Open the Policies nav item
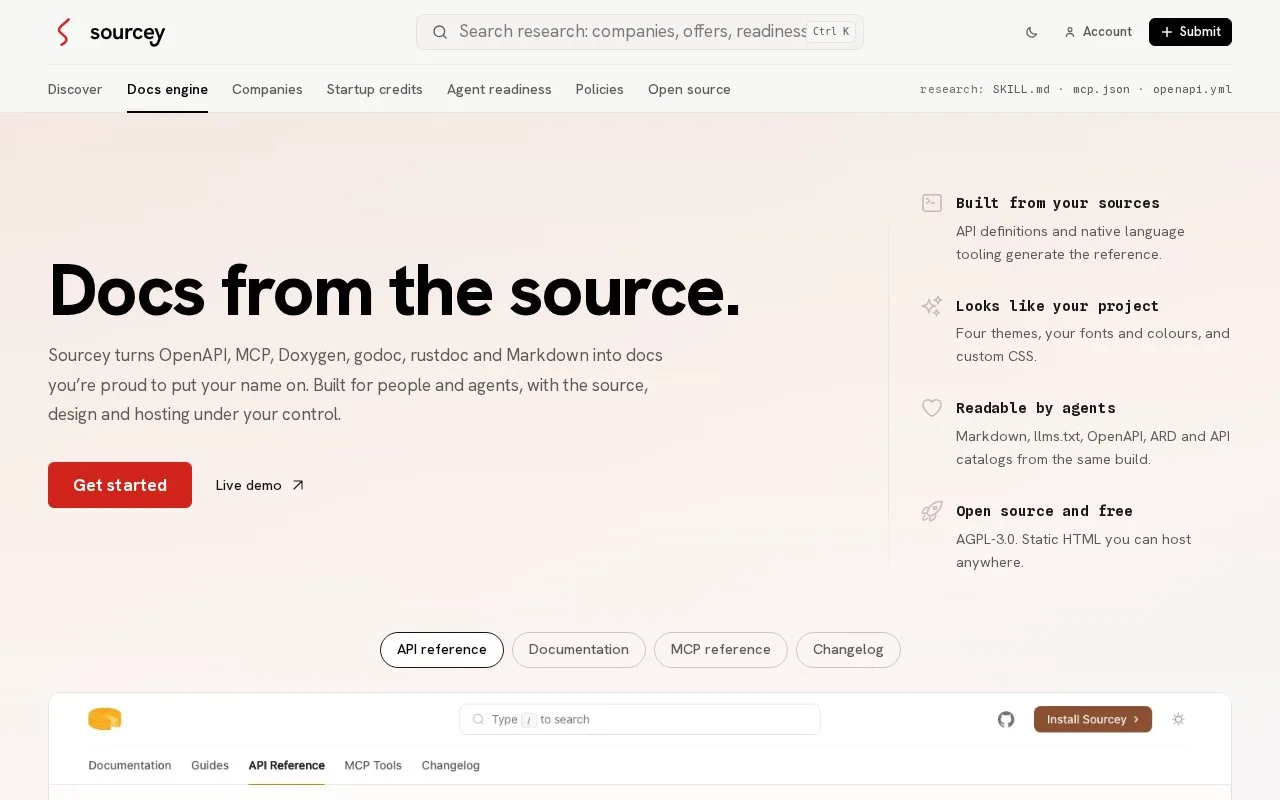 point(600,89)
